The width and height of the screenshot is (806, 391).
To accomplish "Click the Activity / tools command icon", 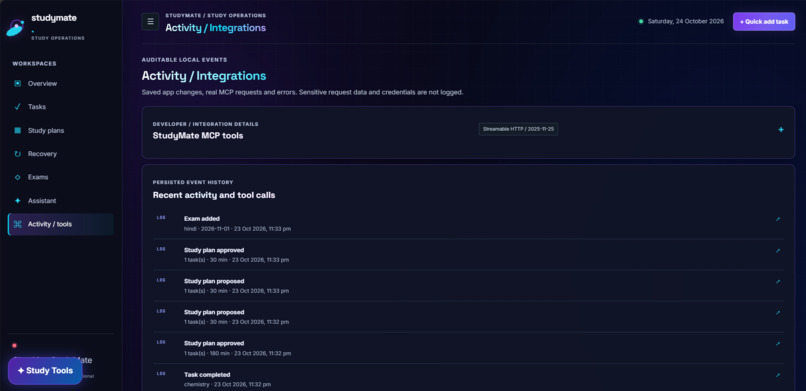I will (x=17, y=224).
